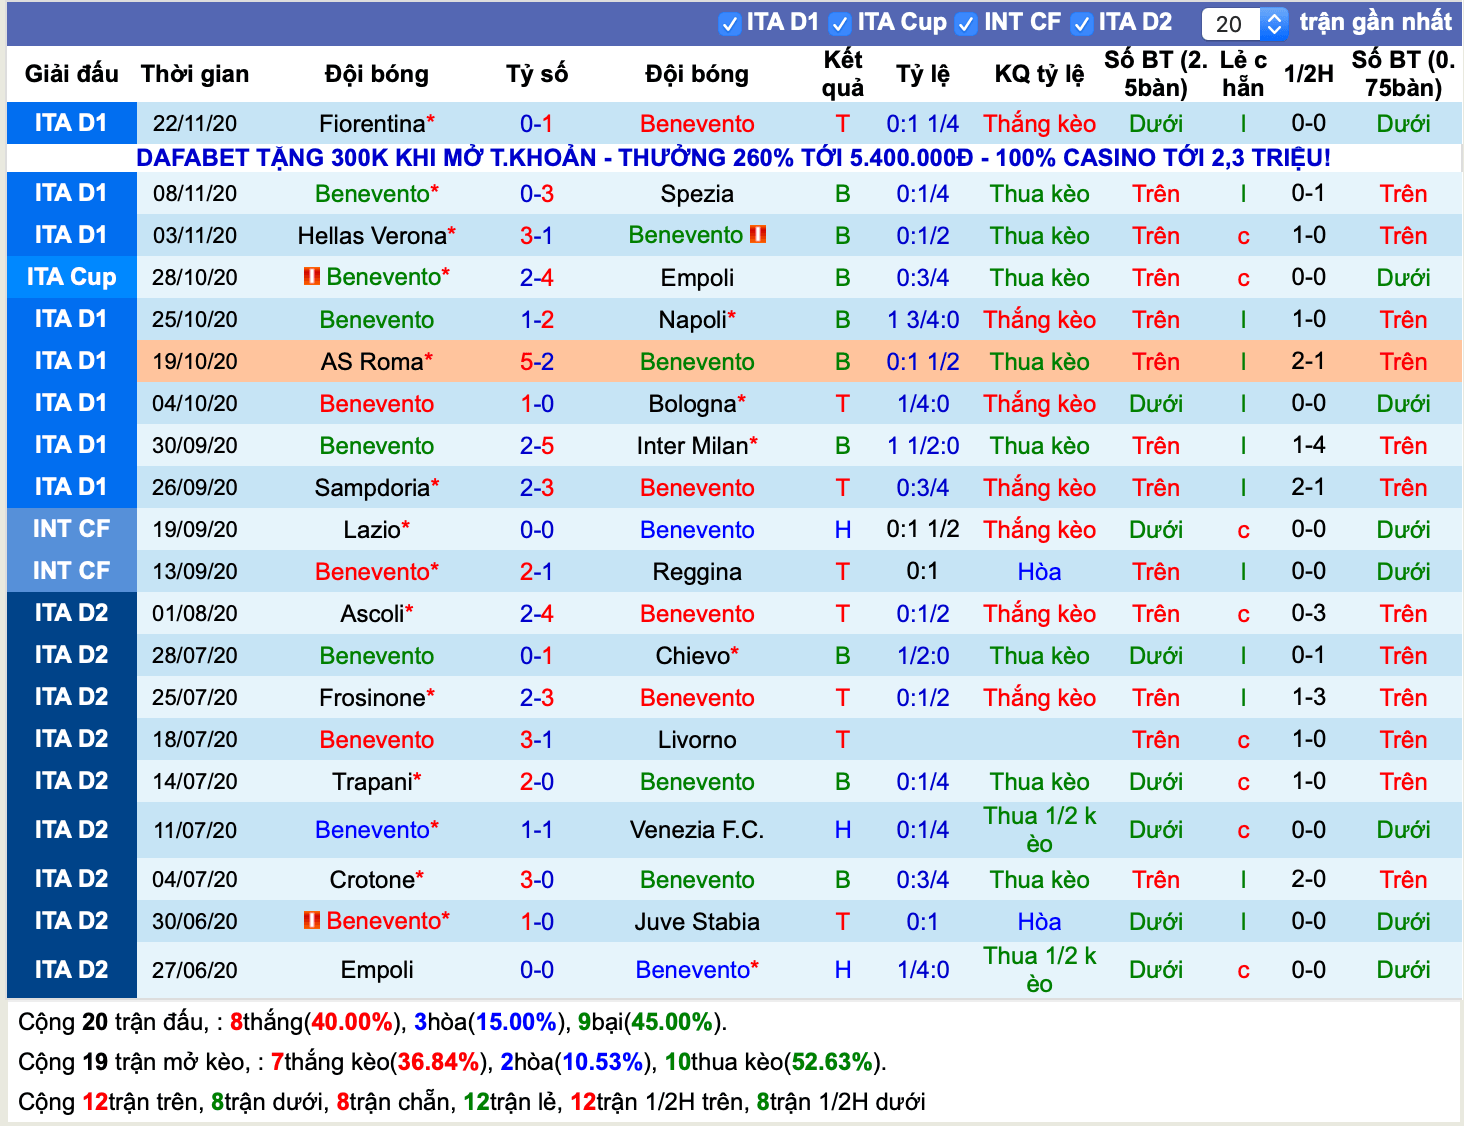This screenshot has height=1126, width=1464.
Task: Select the ITA D2 league cell on 01/08/20
Action: (72, 613)
